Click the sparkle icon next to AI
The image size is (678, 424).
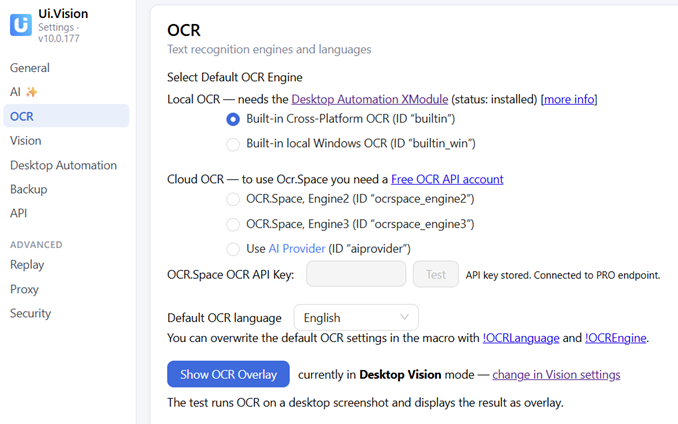[x=32, y=92]
